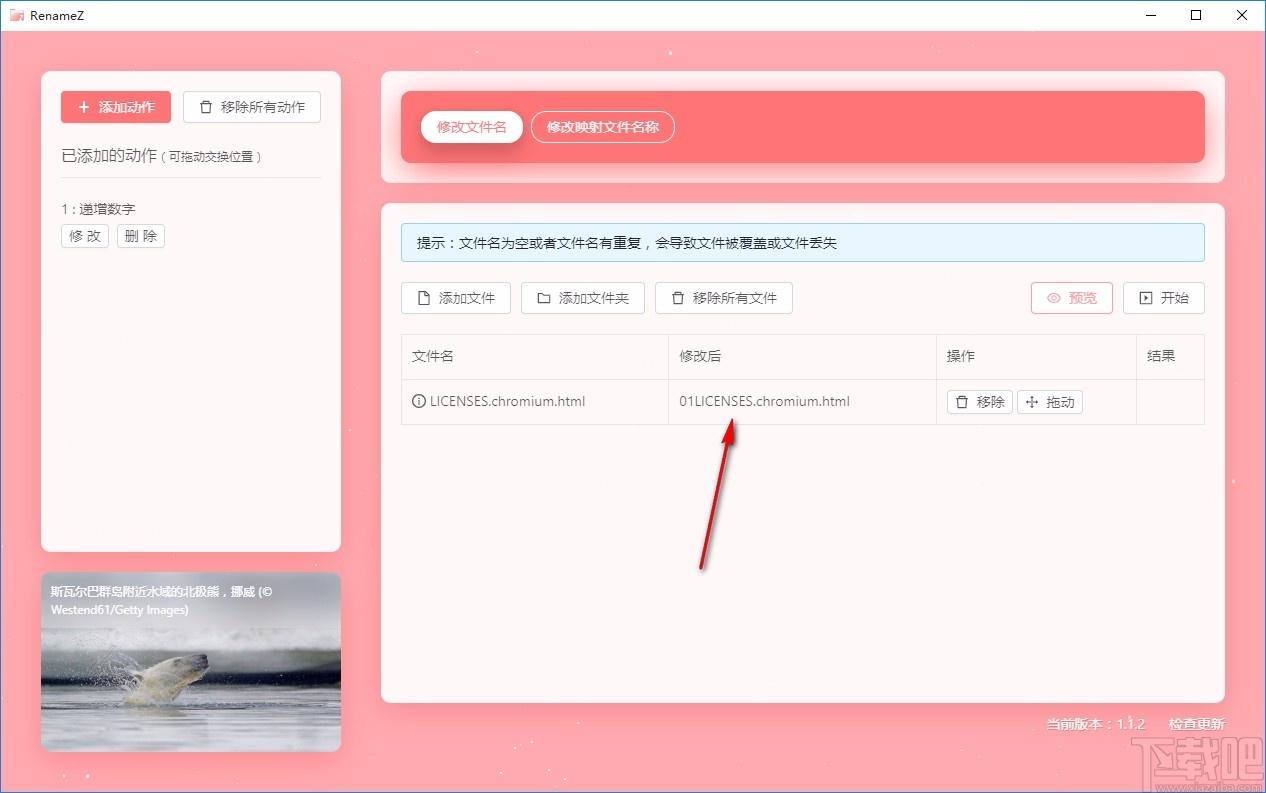Click the 修改后 column header
The width and height of the screenshot is (1266, 793).
(x=803, y=357)
